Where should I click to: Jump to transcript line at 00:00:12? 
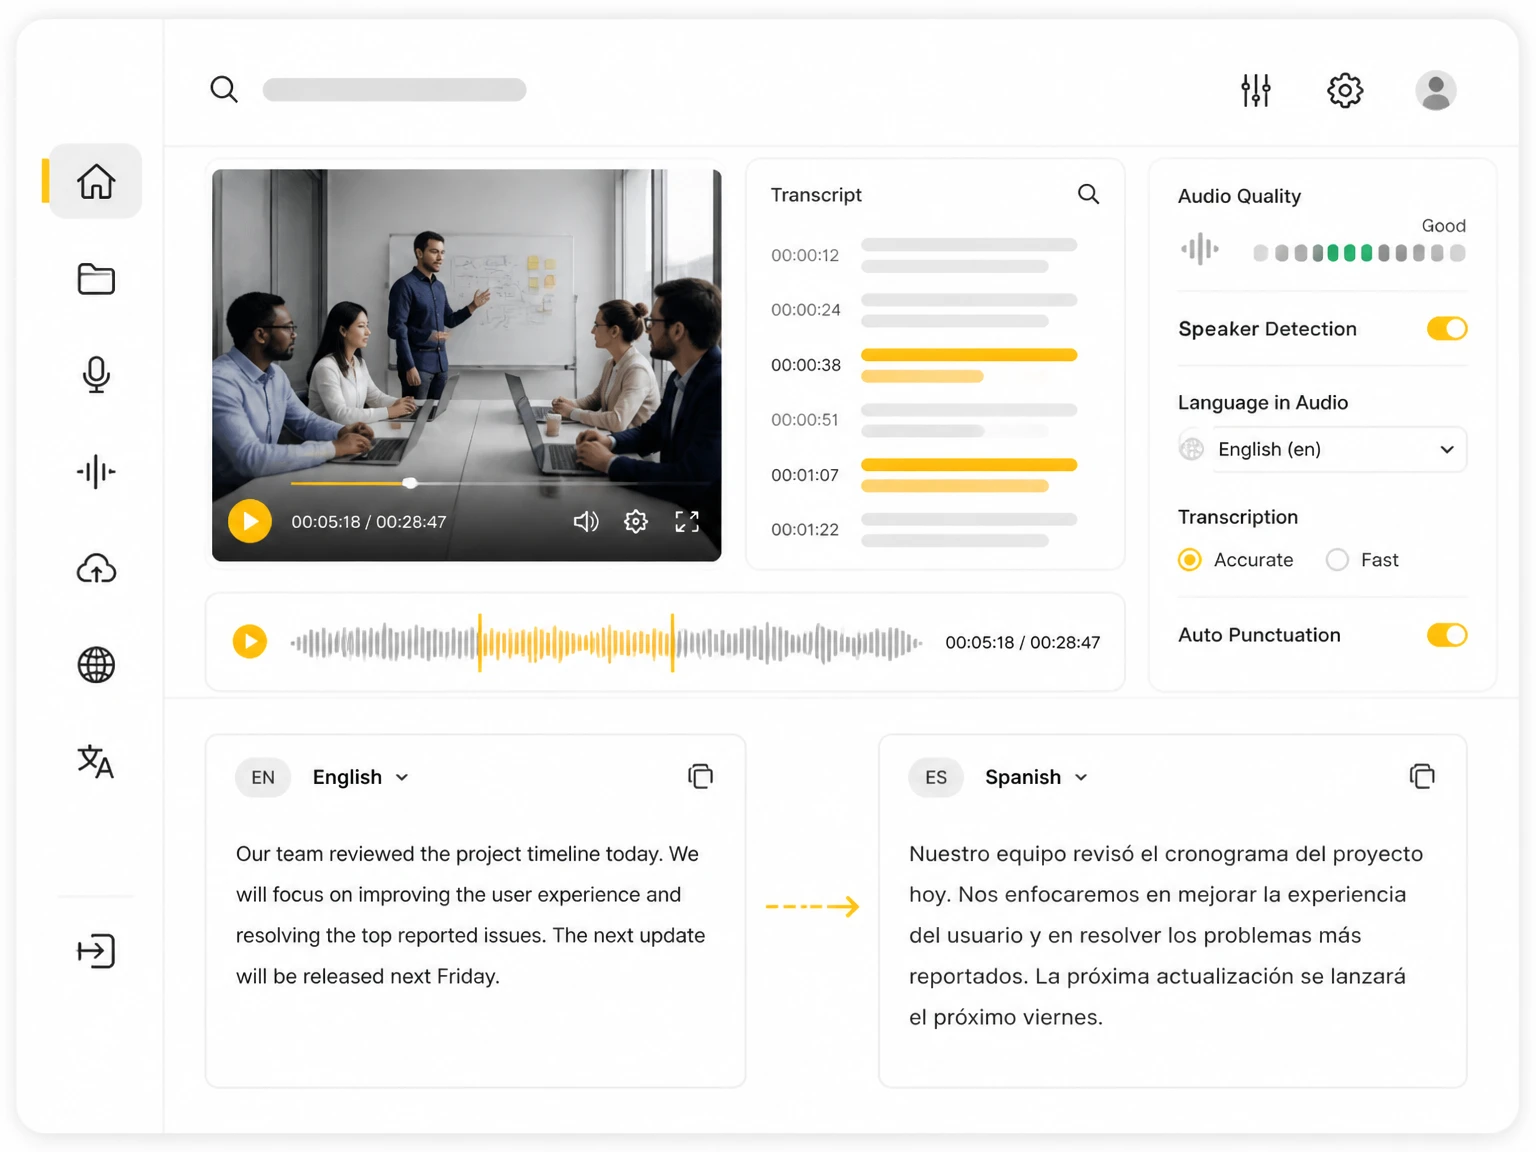click(924, 255)
